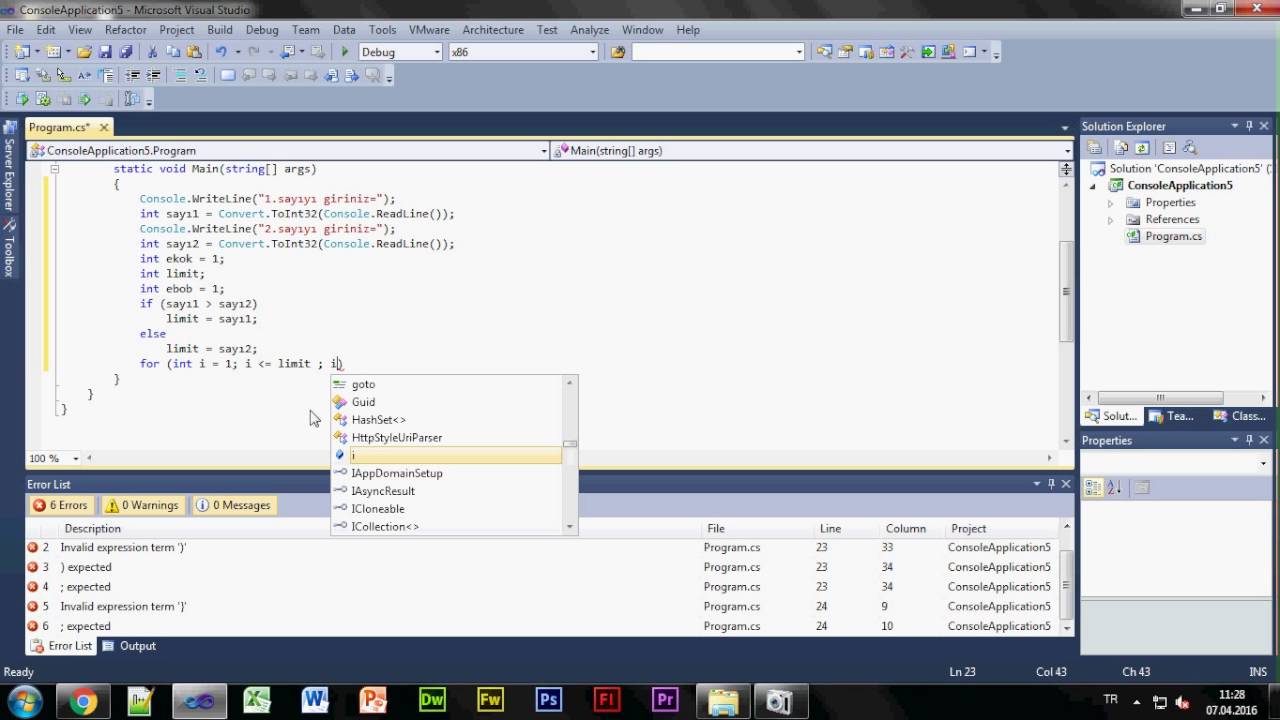Open a file with the Open File icon

click(x=84, y=52)
